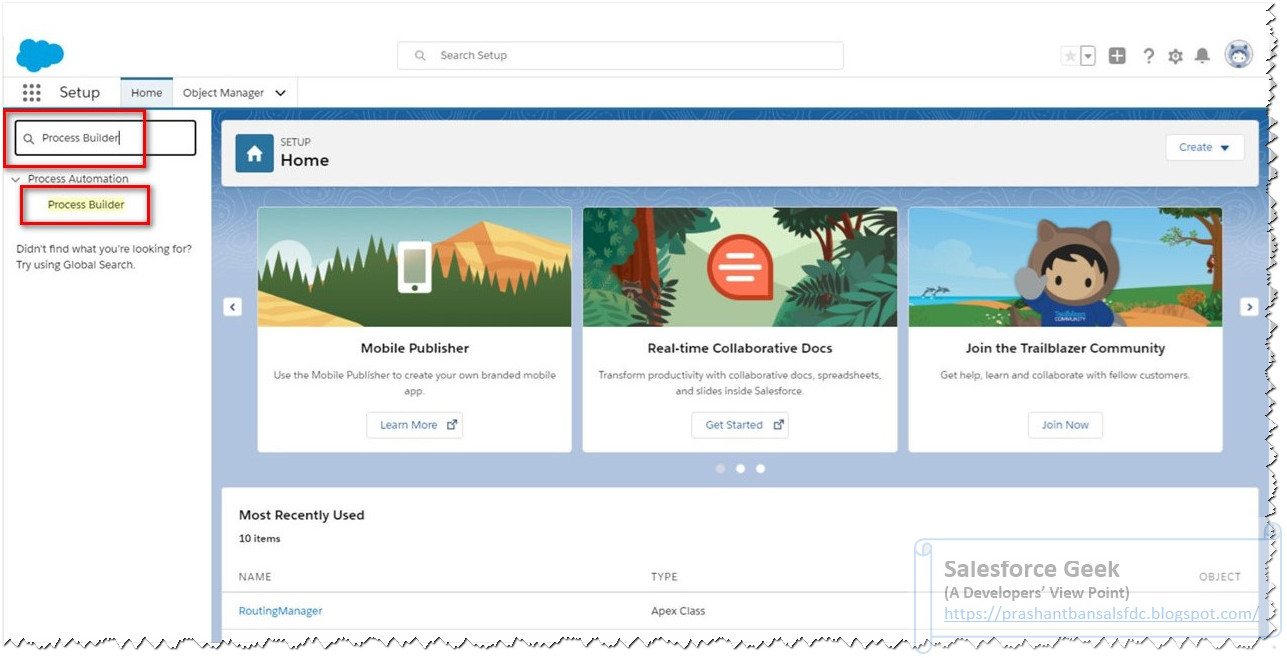Click the global actions plus icon
Viewport: 1287px width, 658px height.
1117,56
